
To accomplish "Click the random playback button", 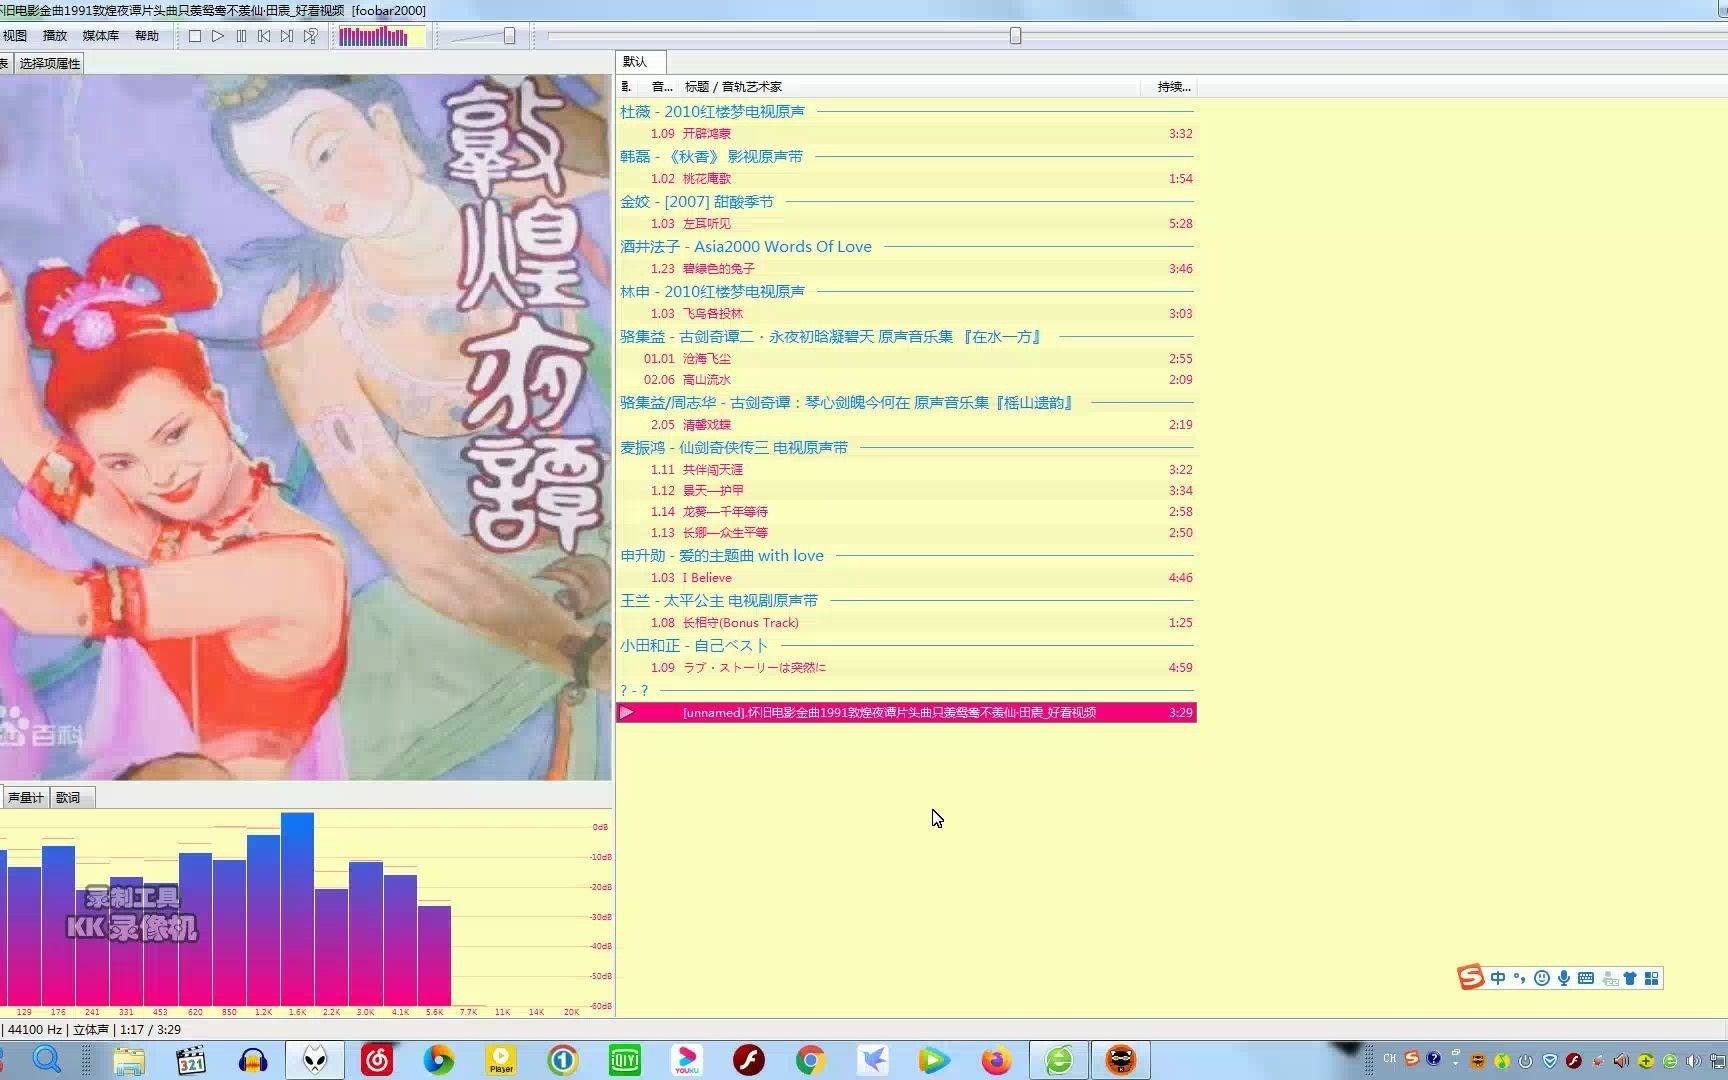I will point(311,36).
